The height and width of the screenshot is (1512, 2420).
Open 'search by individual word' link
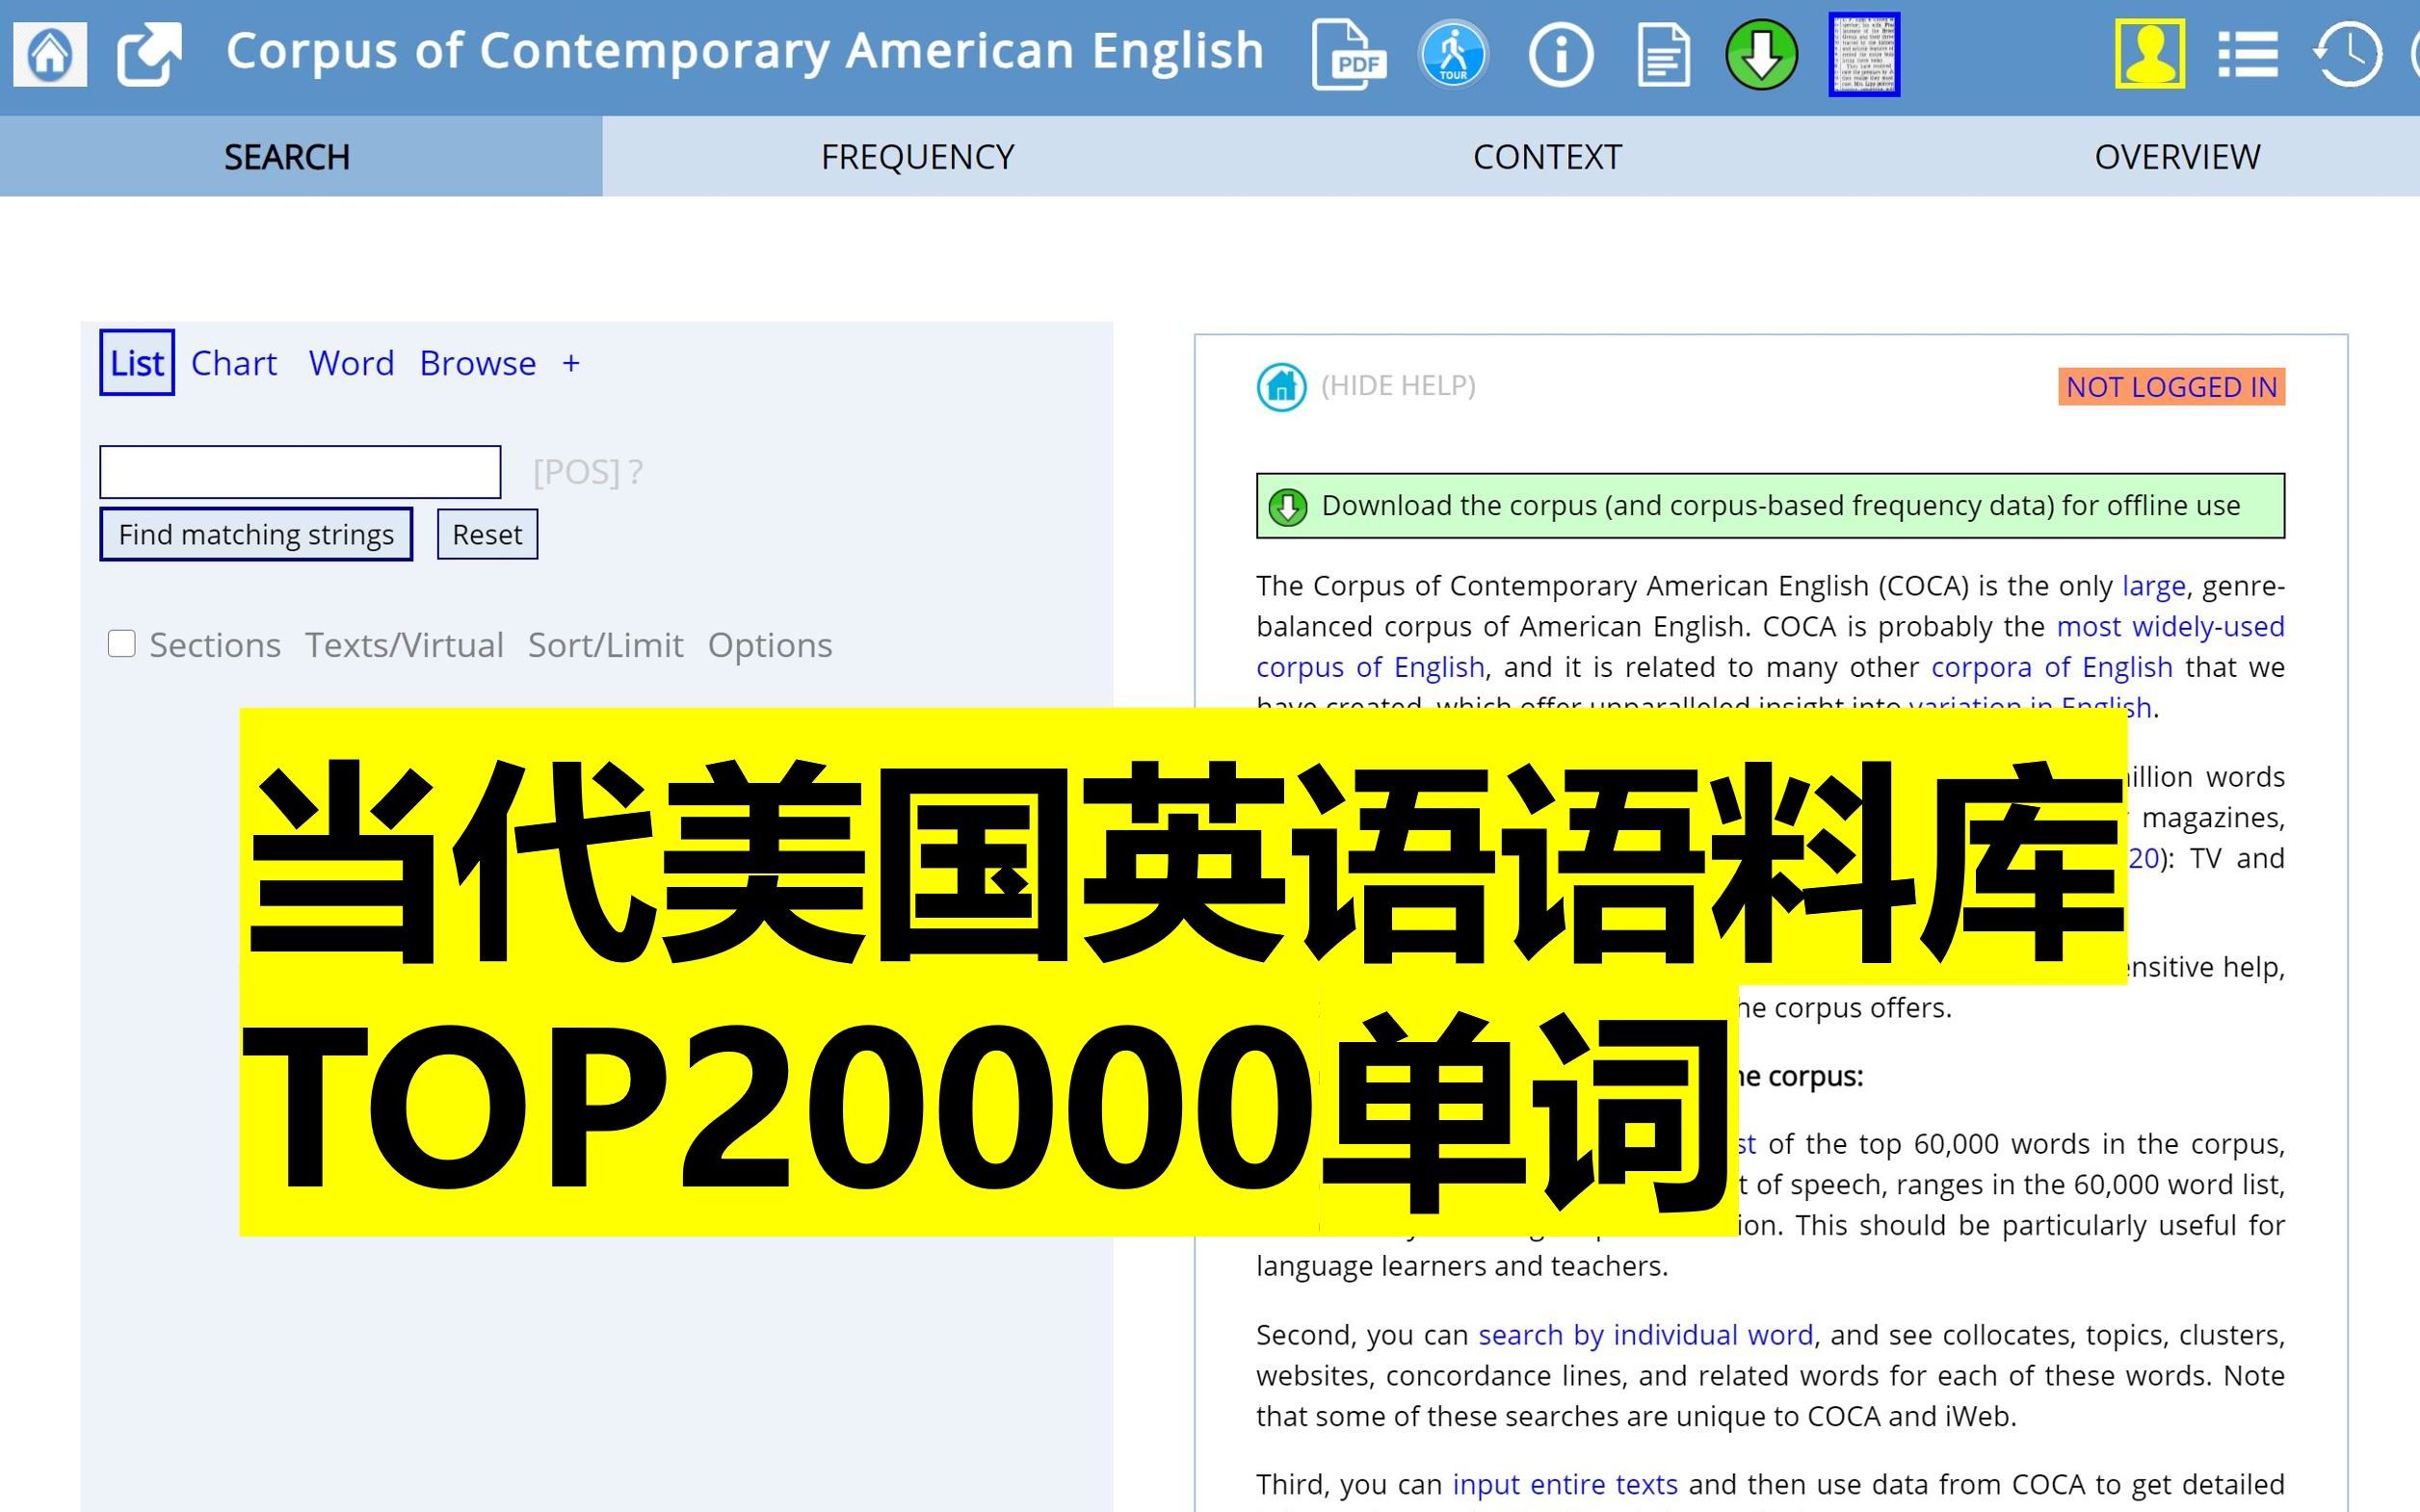click(1645, 1335)
